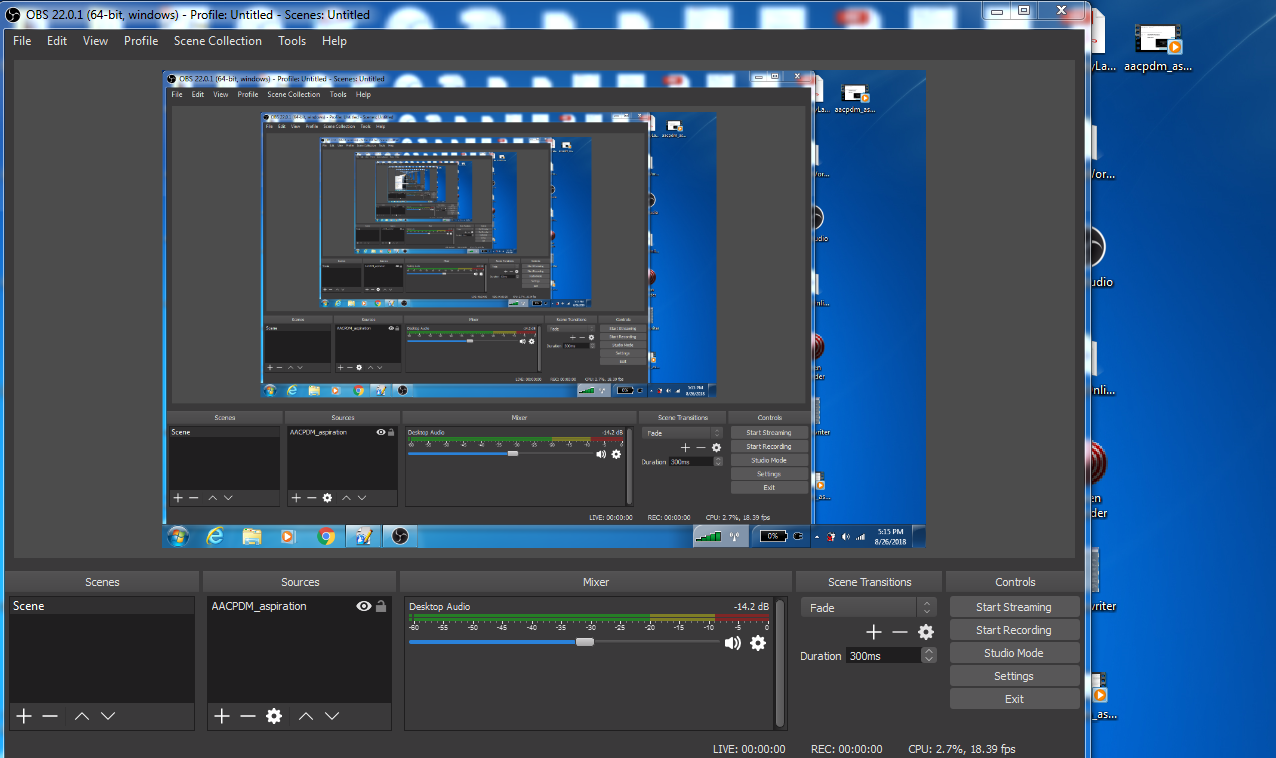
Task: Add a new scene with the plus icon
Action: click(24, 716)
